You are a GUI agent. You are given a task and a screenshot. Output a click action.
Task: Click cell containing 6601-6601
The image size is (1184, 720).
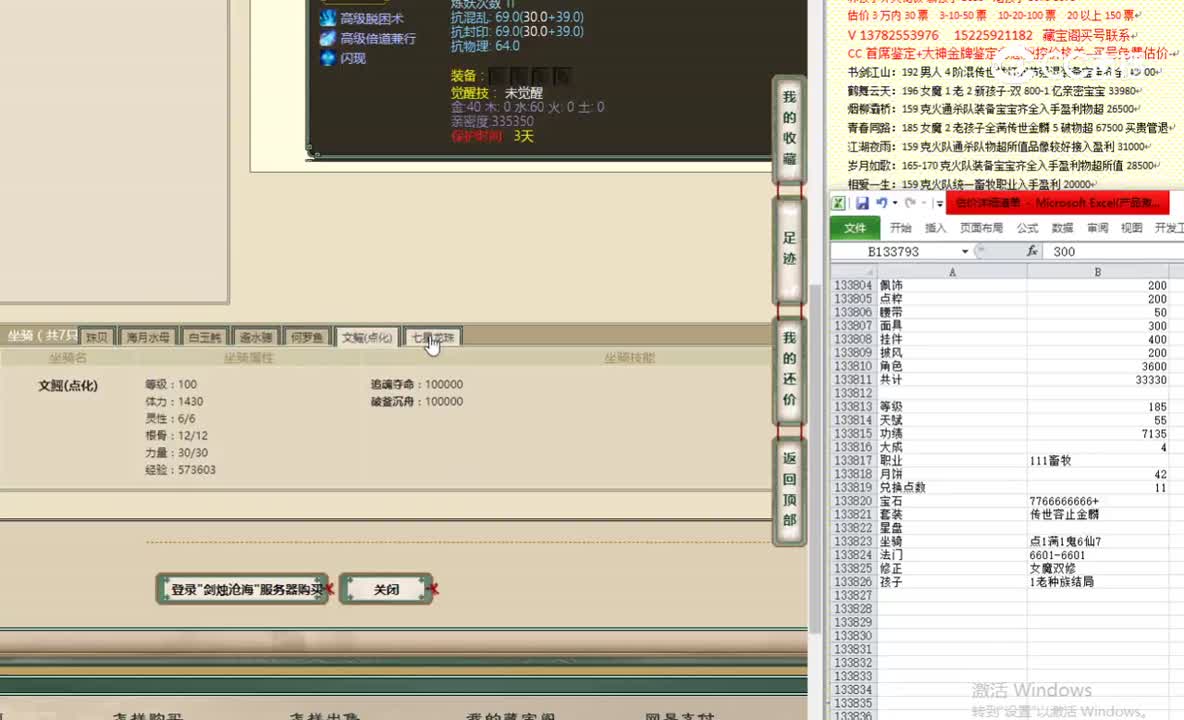pos(1097,555)
